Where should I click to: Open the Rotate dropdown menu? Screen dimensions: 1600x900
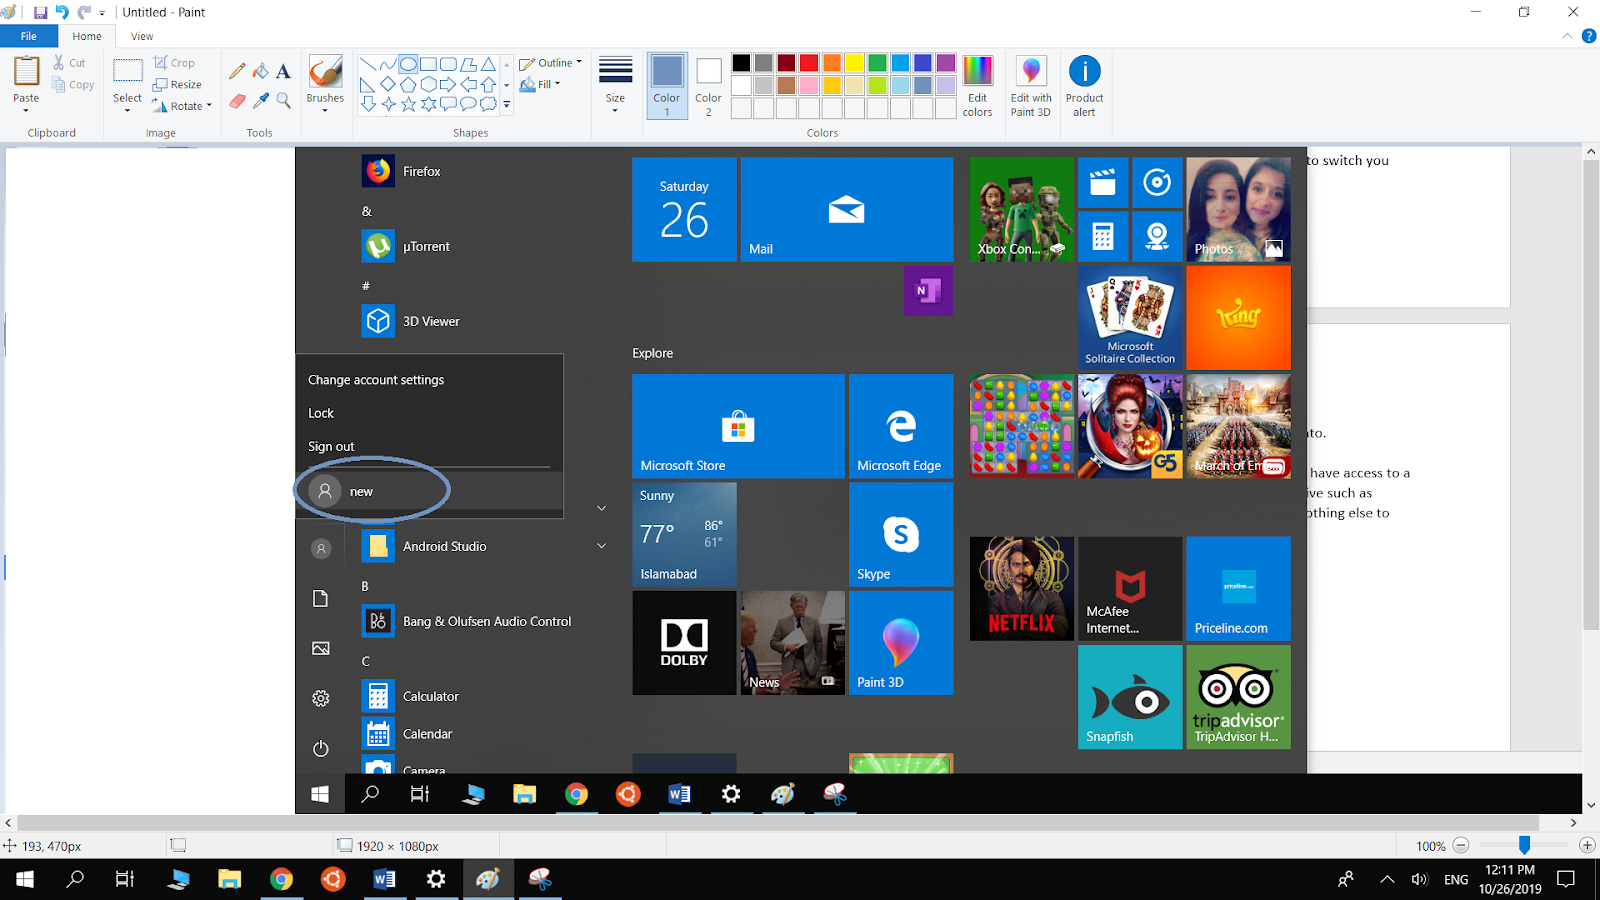click(182, 106)
